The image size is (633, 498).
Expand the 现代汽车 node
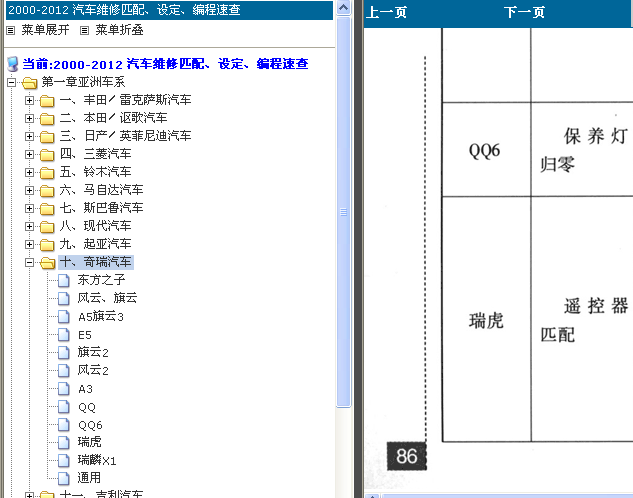click(29, 226)
